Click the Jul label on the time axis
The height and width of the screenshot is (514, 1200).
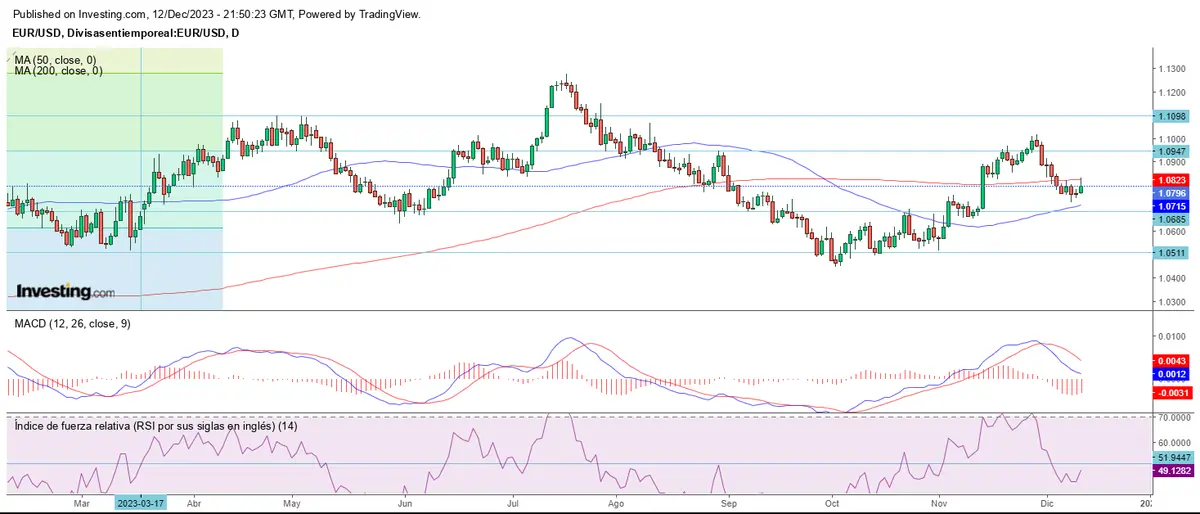[513, 504]
